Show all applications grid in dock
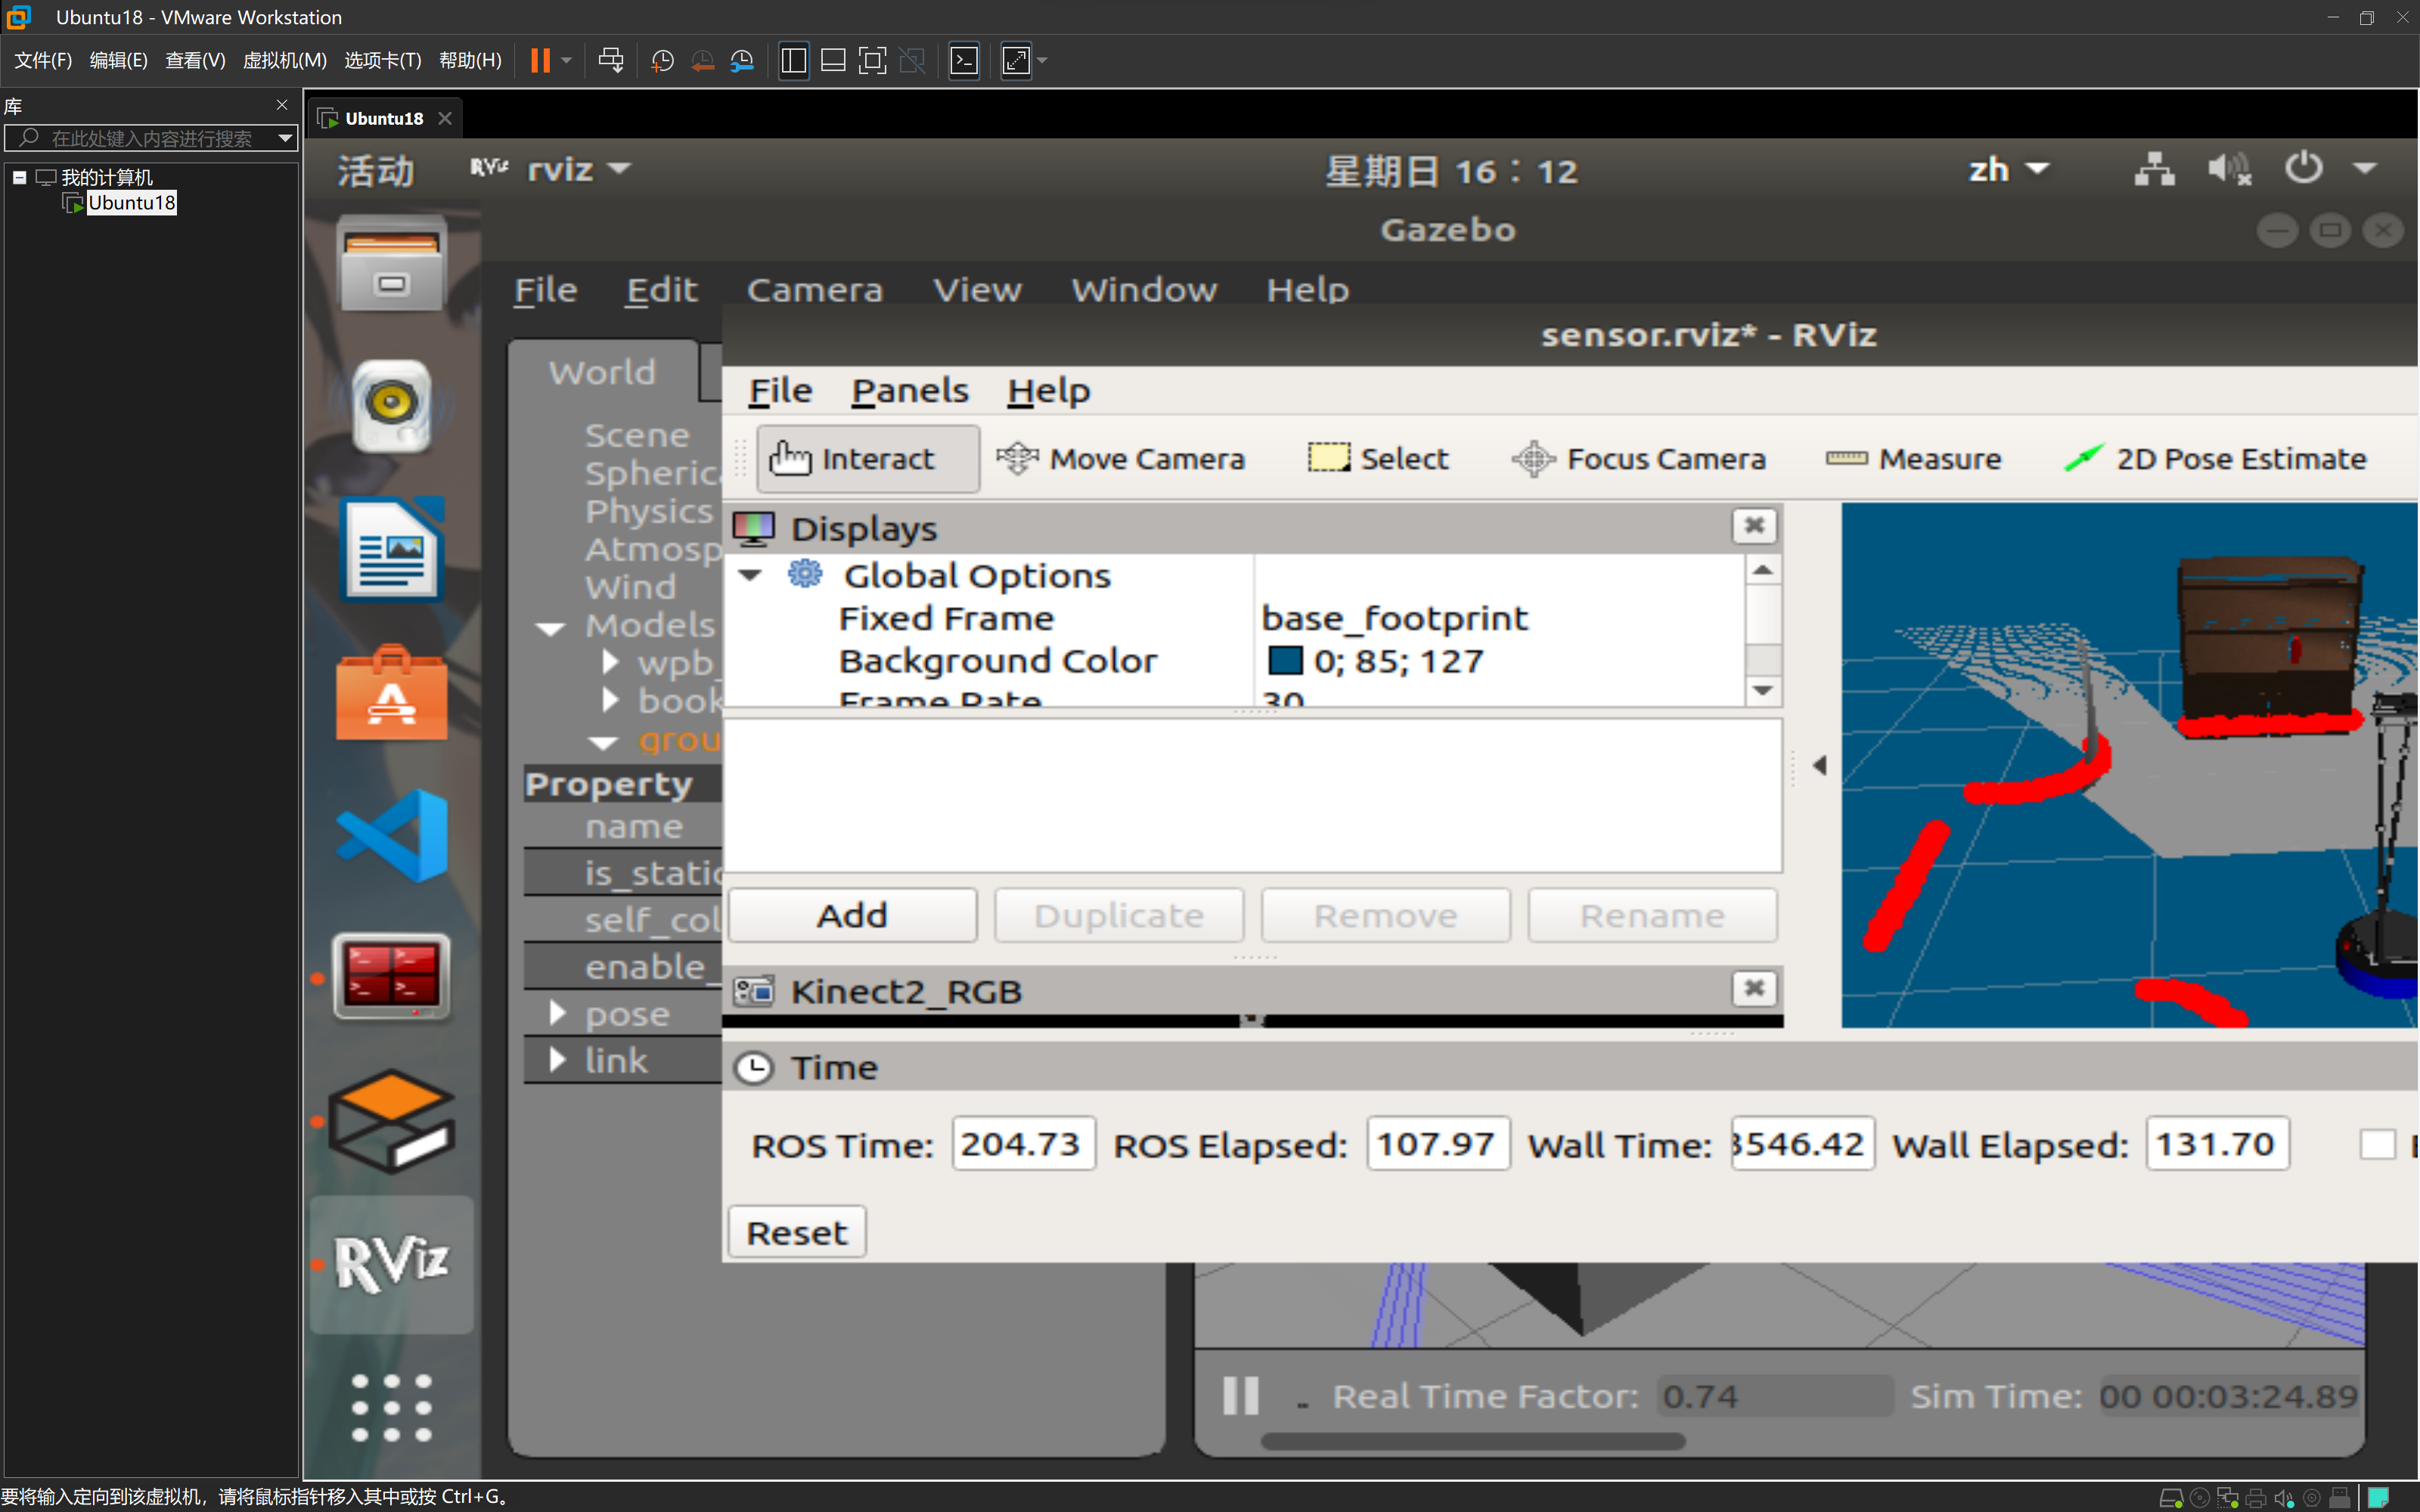This screenshot has height=1512, width=2420. 391,1407
